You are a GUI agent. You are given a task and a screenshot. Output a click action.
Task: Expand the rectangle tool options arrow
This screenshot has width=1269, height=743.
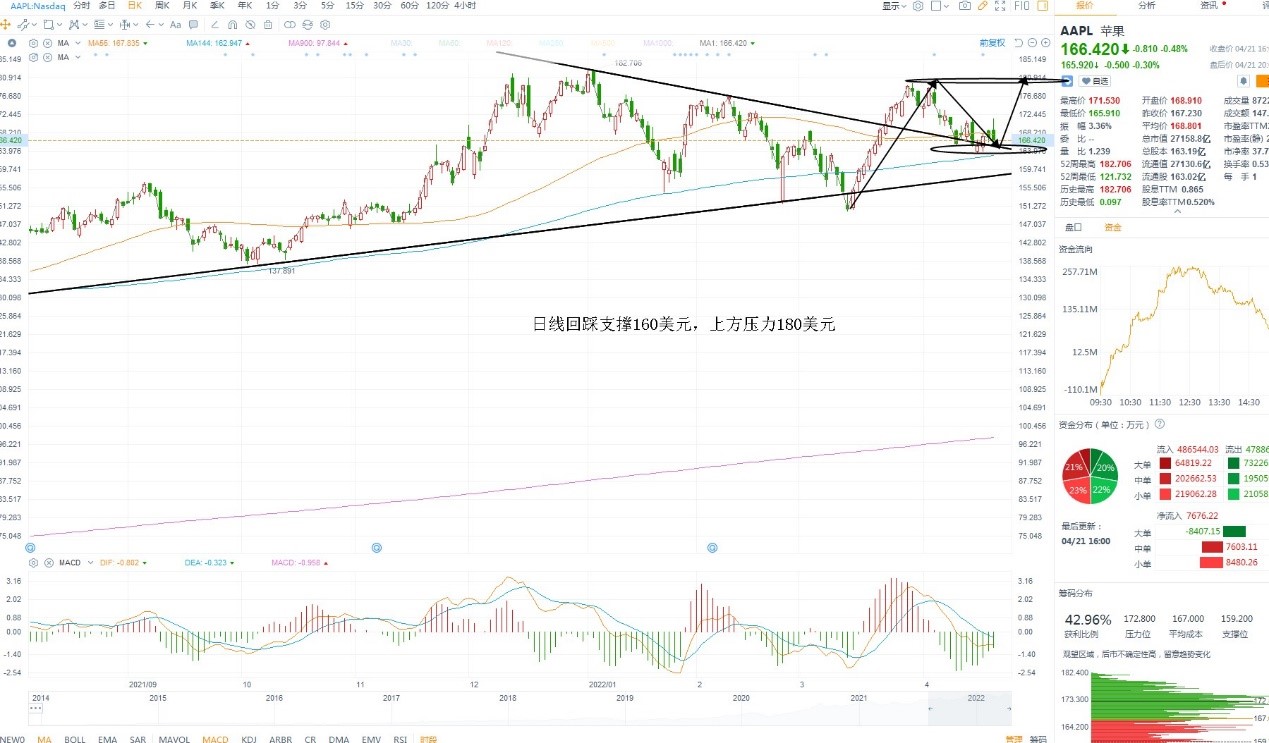point(59,24)
